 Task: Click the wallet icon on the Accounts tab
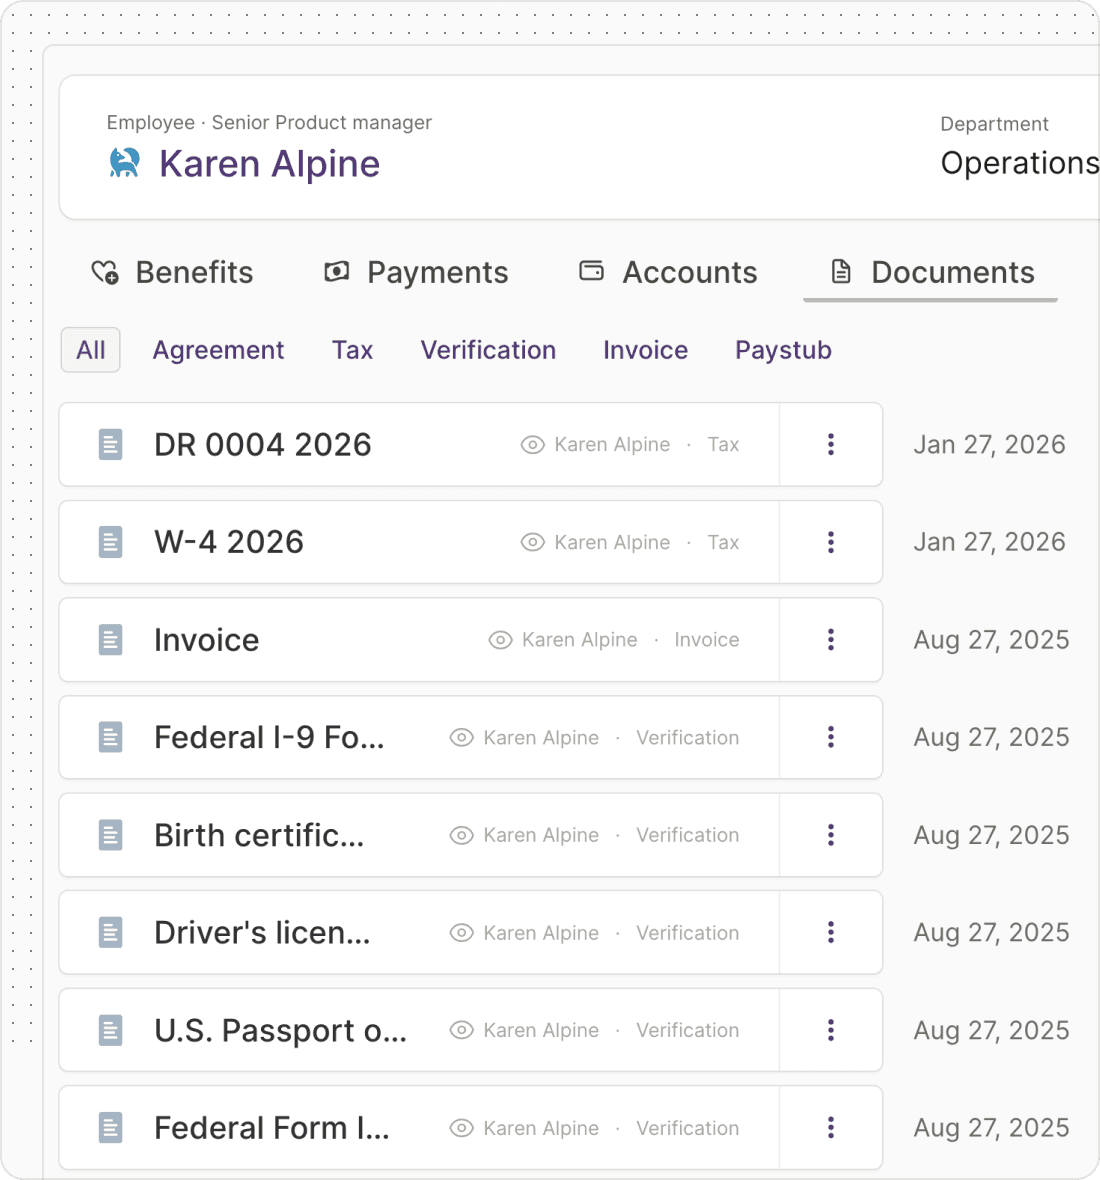pyautogui.click(x=591, y=271)
